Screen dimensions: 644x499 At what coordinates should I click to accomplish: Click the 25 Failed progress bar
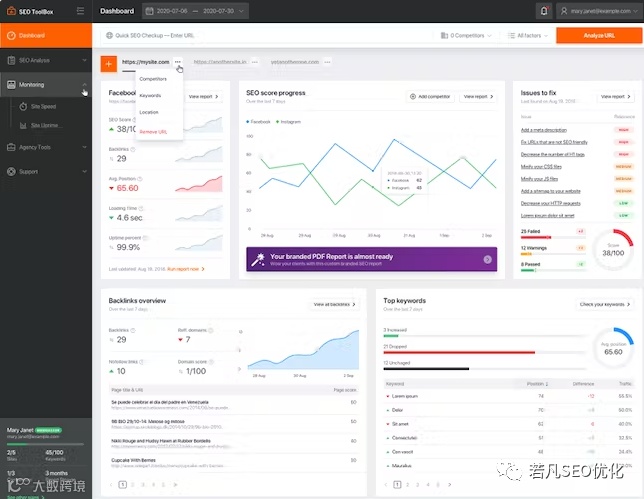pyautogui.click(x=553, y=237)
